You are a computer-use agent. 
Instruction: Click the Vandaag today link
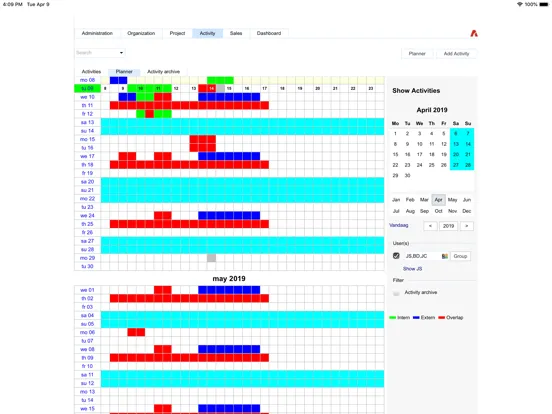[x=399, y=225]
